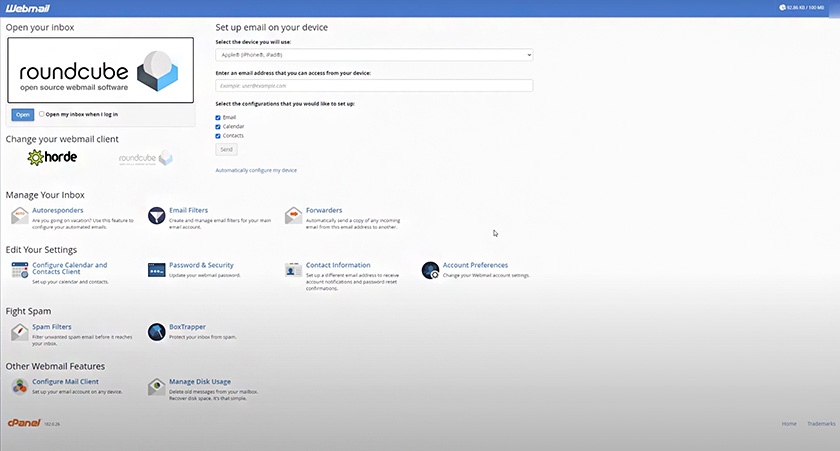The width and height of the screenshot is (840, 451).
Task: Open the Contact Information link
Action: (338, 265)
